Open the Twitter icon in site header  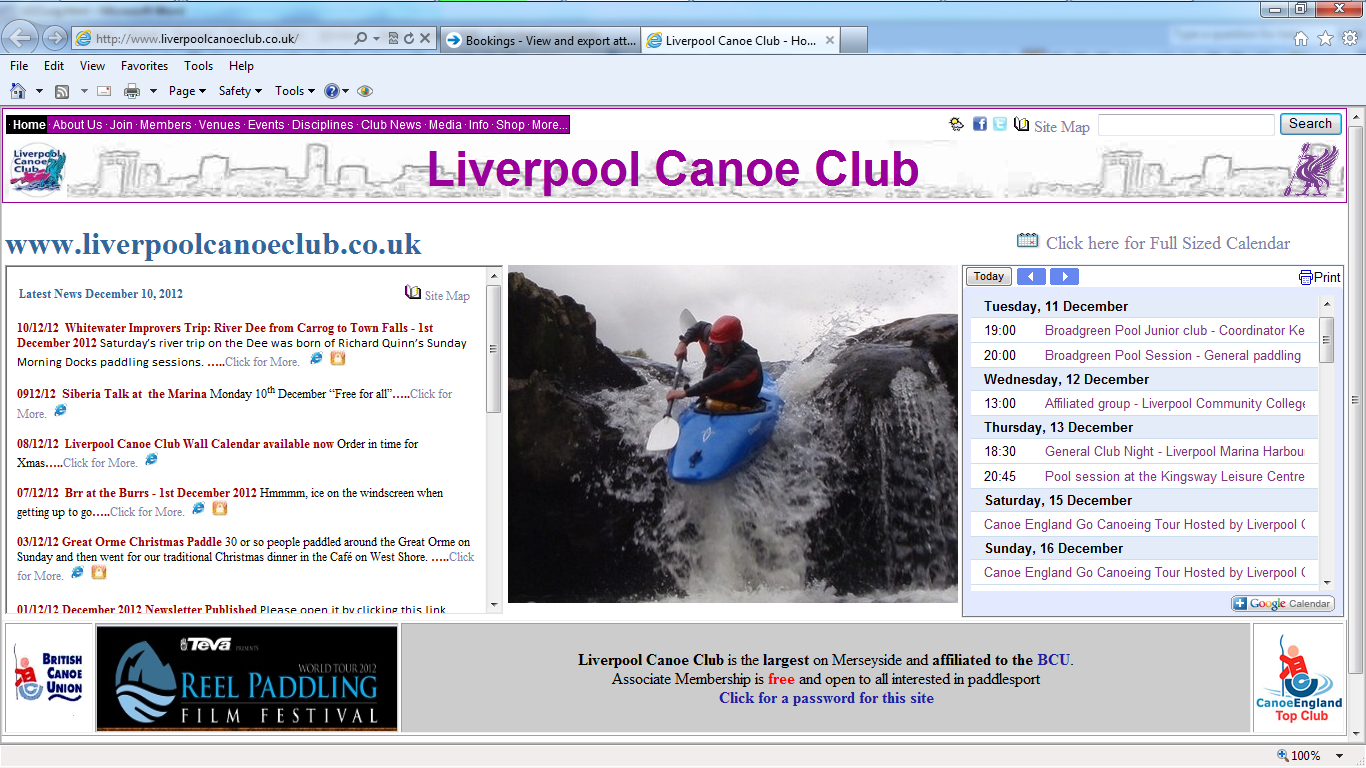click(x=1000, y=124)
